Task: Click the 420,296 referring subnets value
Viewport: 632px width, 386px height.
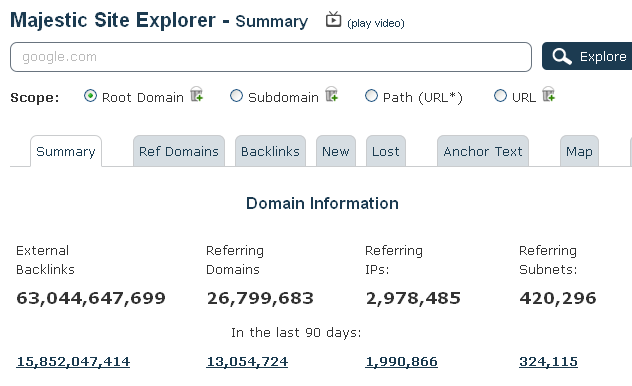Action: [558, 298]
